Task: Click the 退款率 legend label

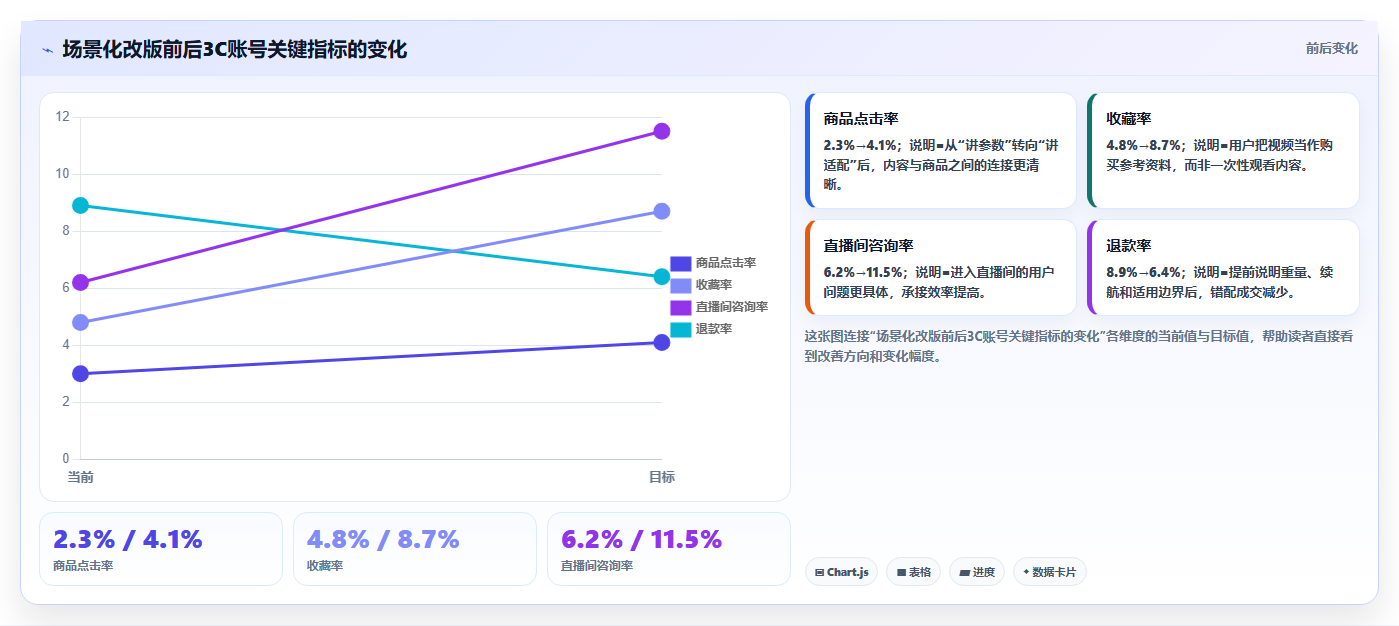Action: pyautogui.click(x=714, y=329)
